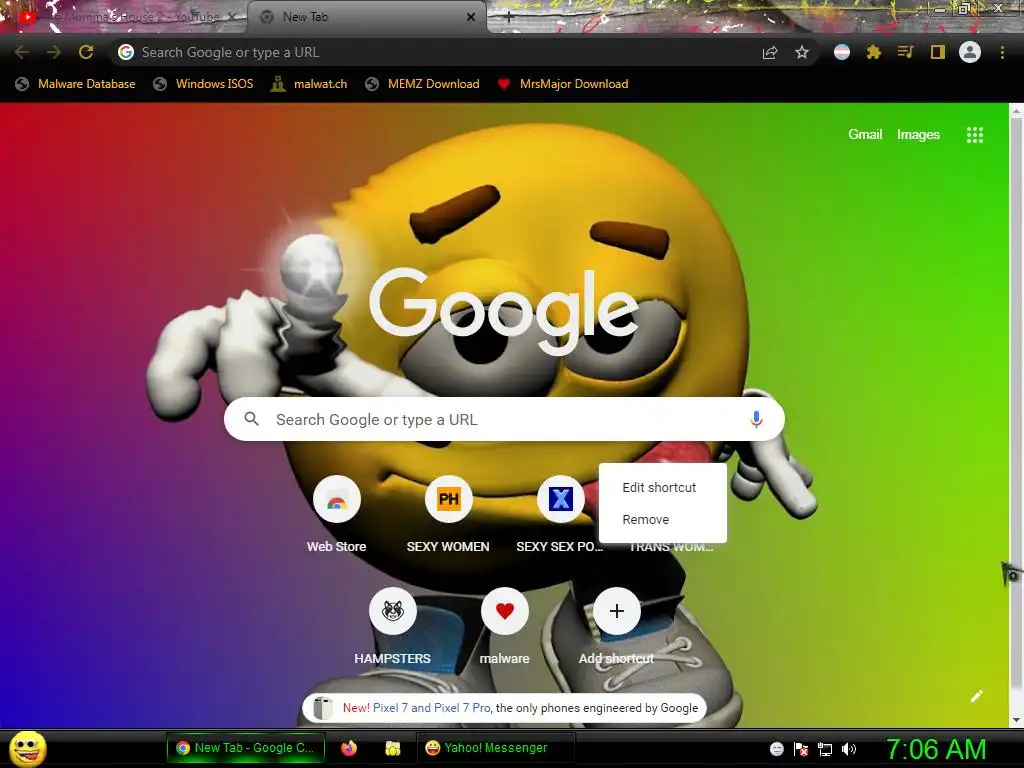
Task: Click the magnifier icon in search box
Action: pos(251,419)
